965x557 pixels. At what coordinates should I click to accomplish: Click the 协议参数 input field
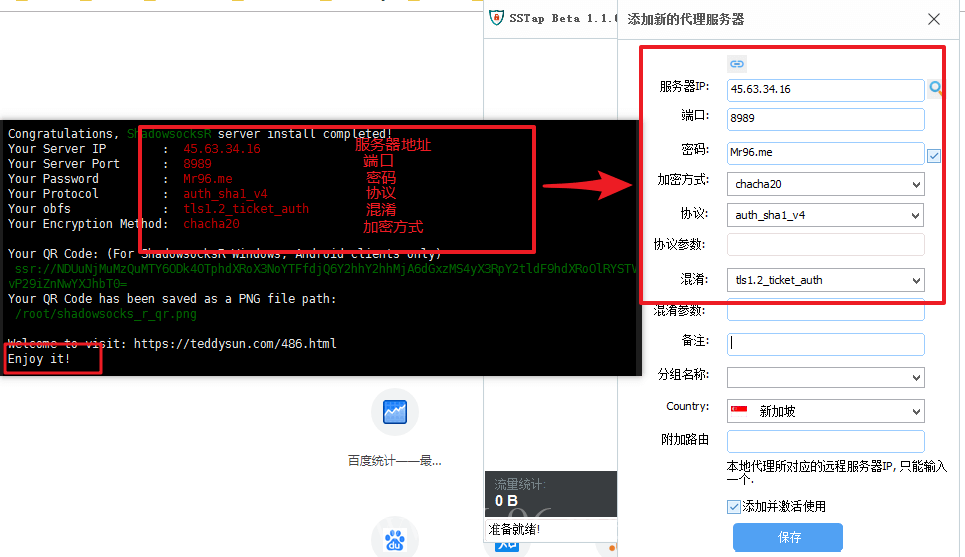coord(825,244)
